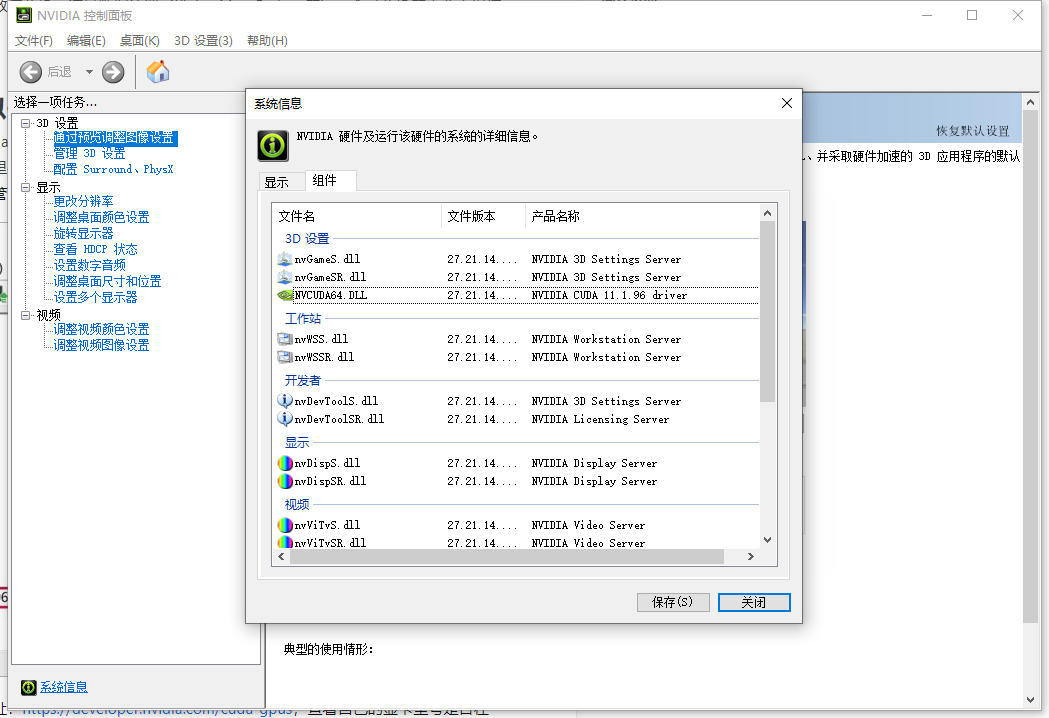The width and height of the screenshot is (1049, 718).
Task: Select the nvDispSR.dll color icon
Action: point(284,481)
